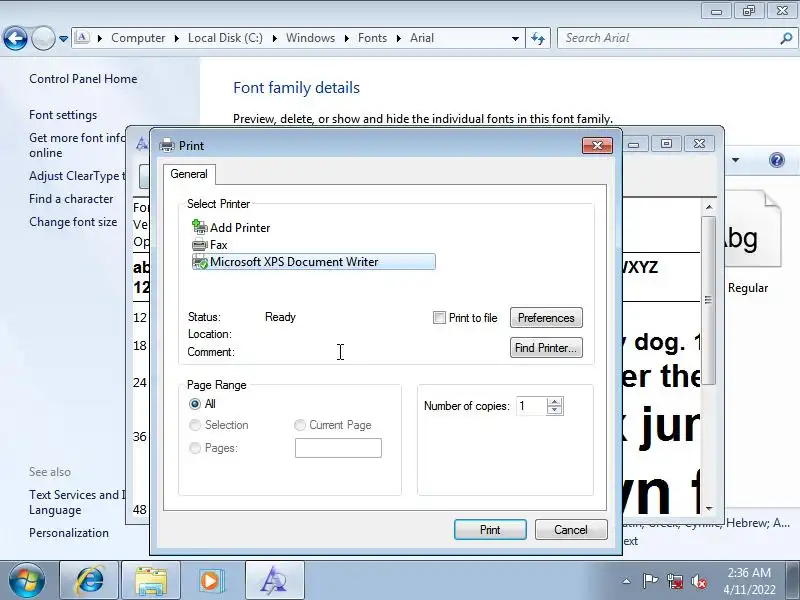Decrease number of copies spinner down
This screenshot has height=600, width=800.
click(555, 411)
